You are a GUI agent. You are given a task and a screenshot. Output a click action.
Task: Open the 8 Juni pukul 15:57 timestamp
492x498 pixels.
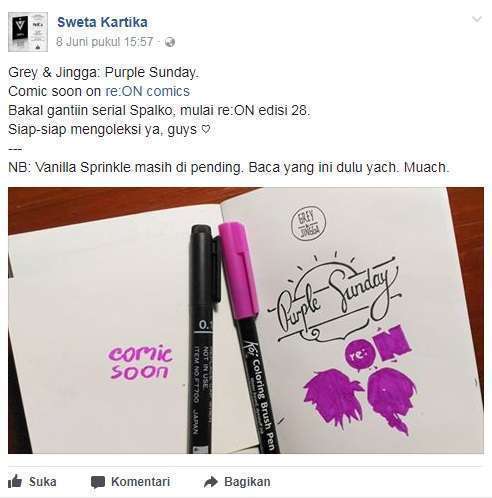104,42
